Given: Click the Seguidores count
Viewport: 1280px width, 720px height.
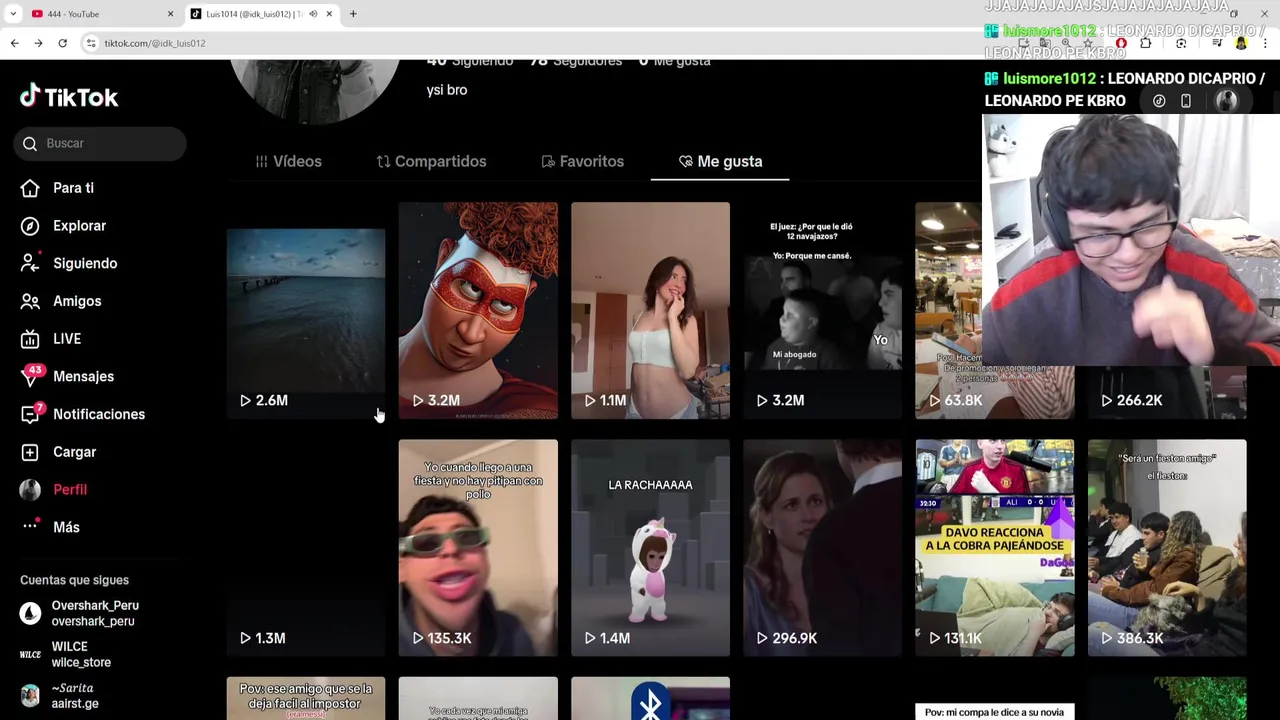Looking at the screenshot, I should (575, 62).
